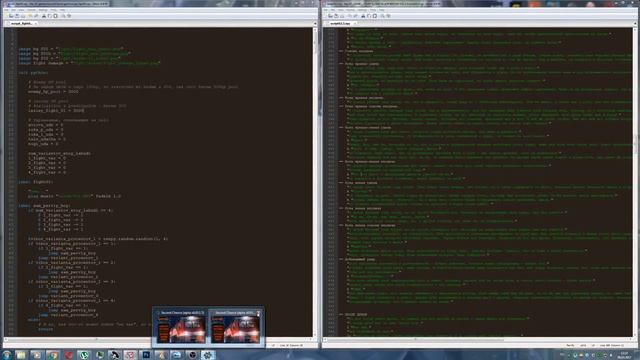
Task: Close the second Second Chance preview thumbnail
Action: [258, 313]
